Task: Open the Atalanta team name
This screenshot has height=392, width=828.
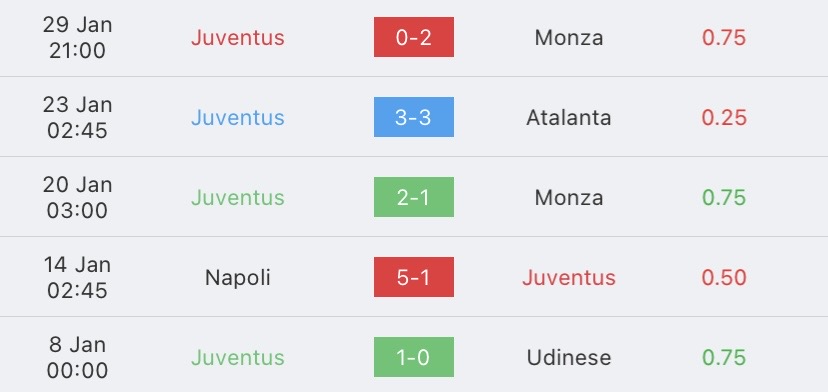Action: [x=569, y=117]
